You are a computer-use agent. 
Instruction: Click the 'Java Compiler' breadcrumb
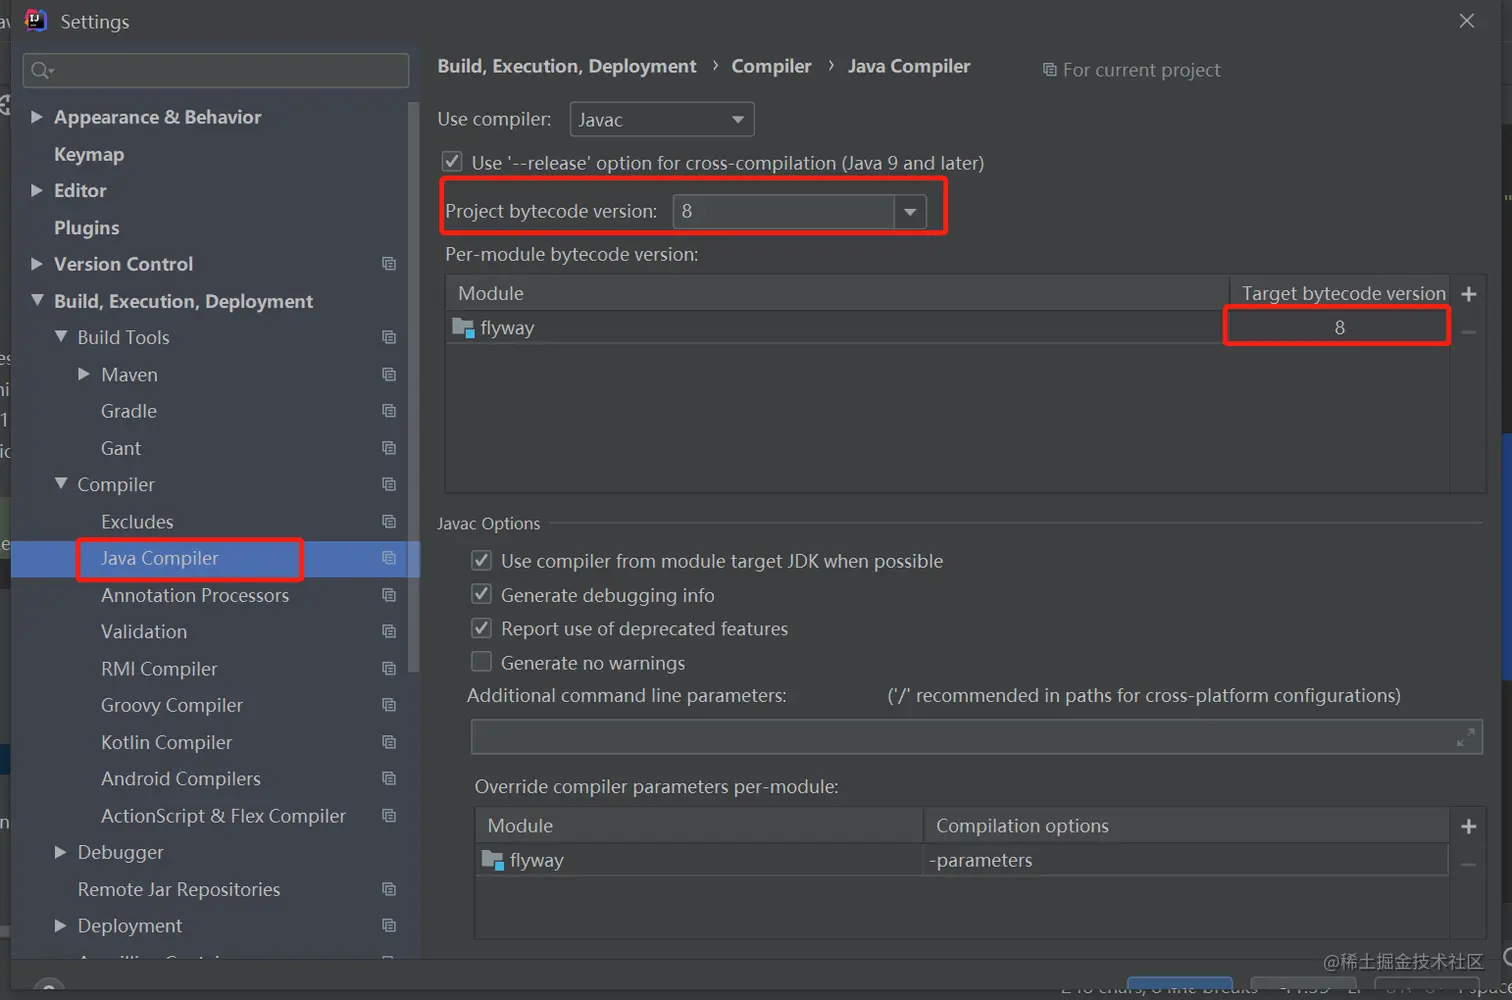pyautogui.click(x=909, y=66)
